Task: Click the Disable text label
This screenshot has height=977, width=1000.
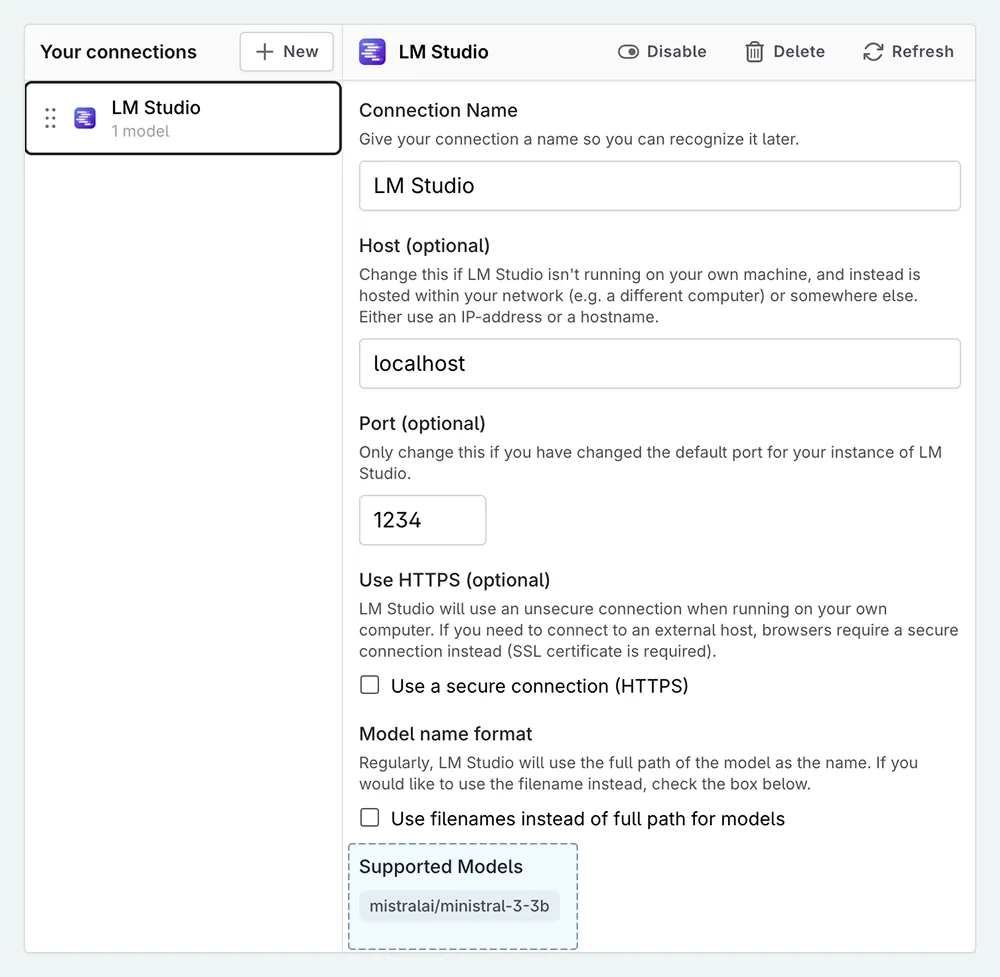Action: pos(677,52)
